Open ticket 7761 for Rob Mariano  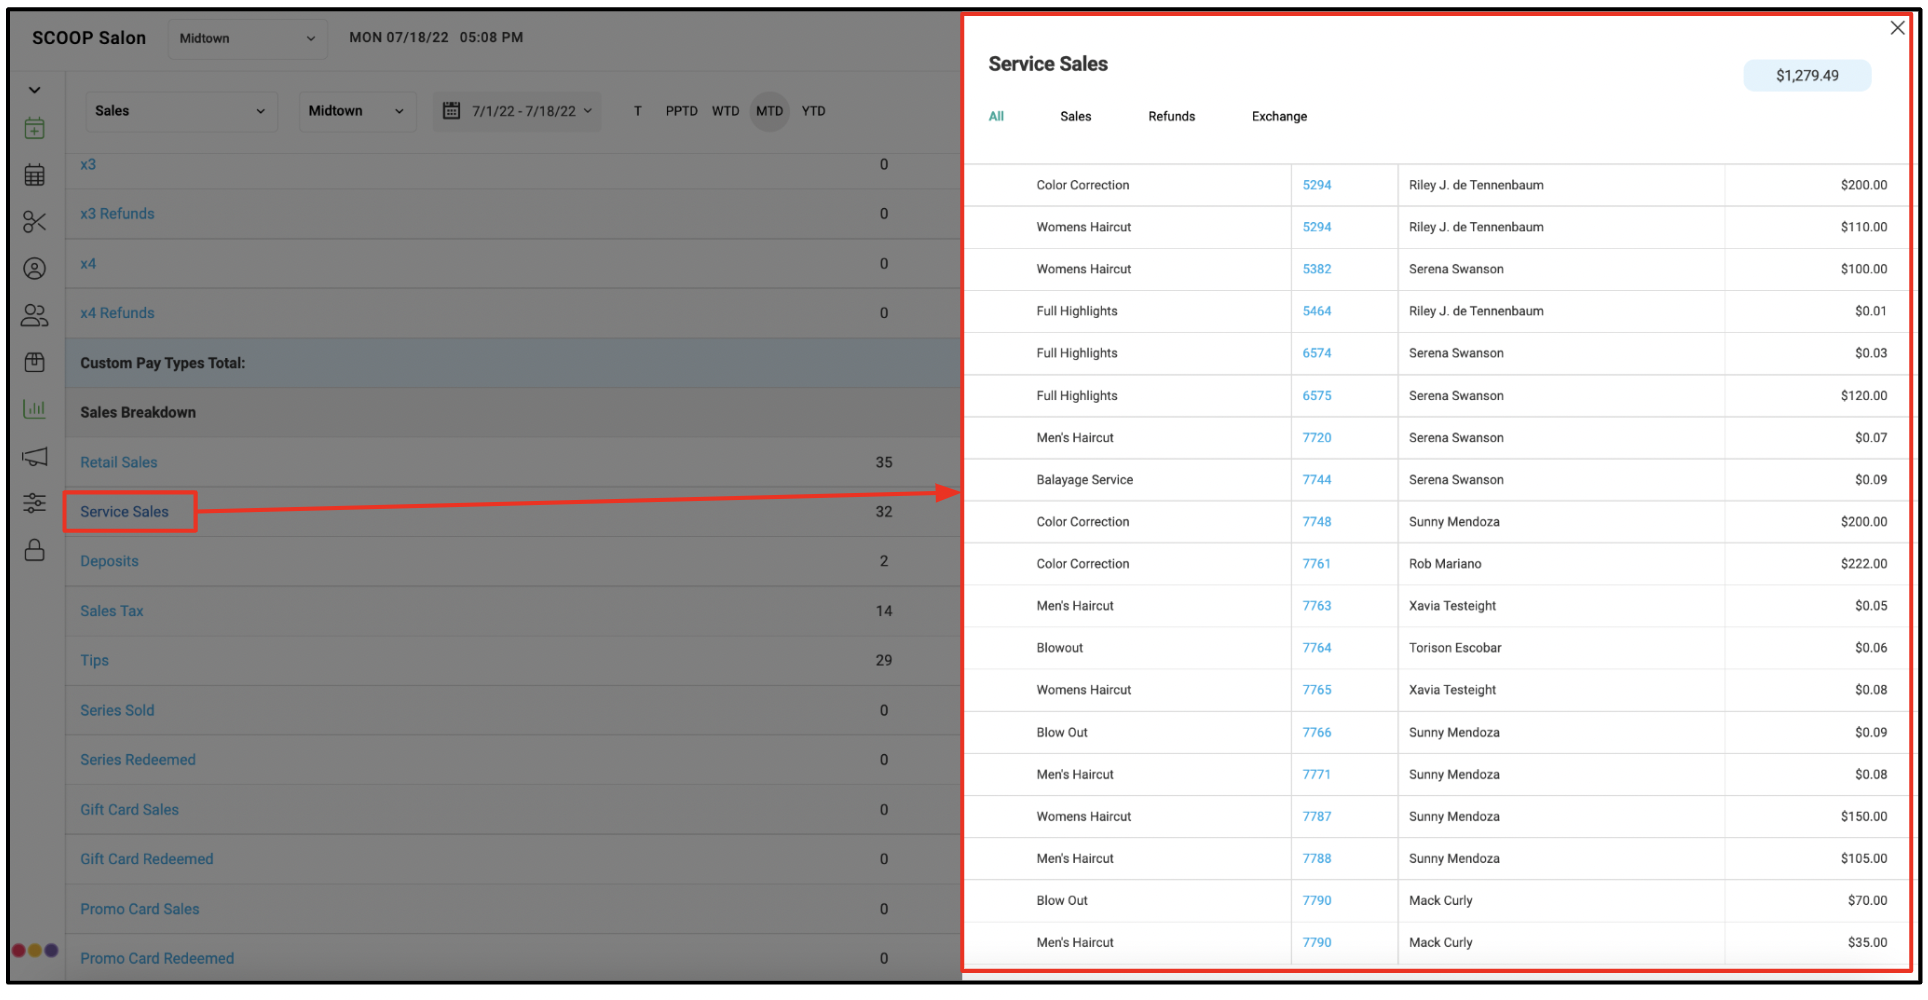tap(1316, 564)
